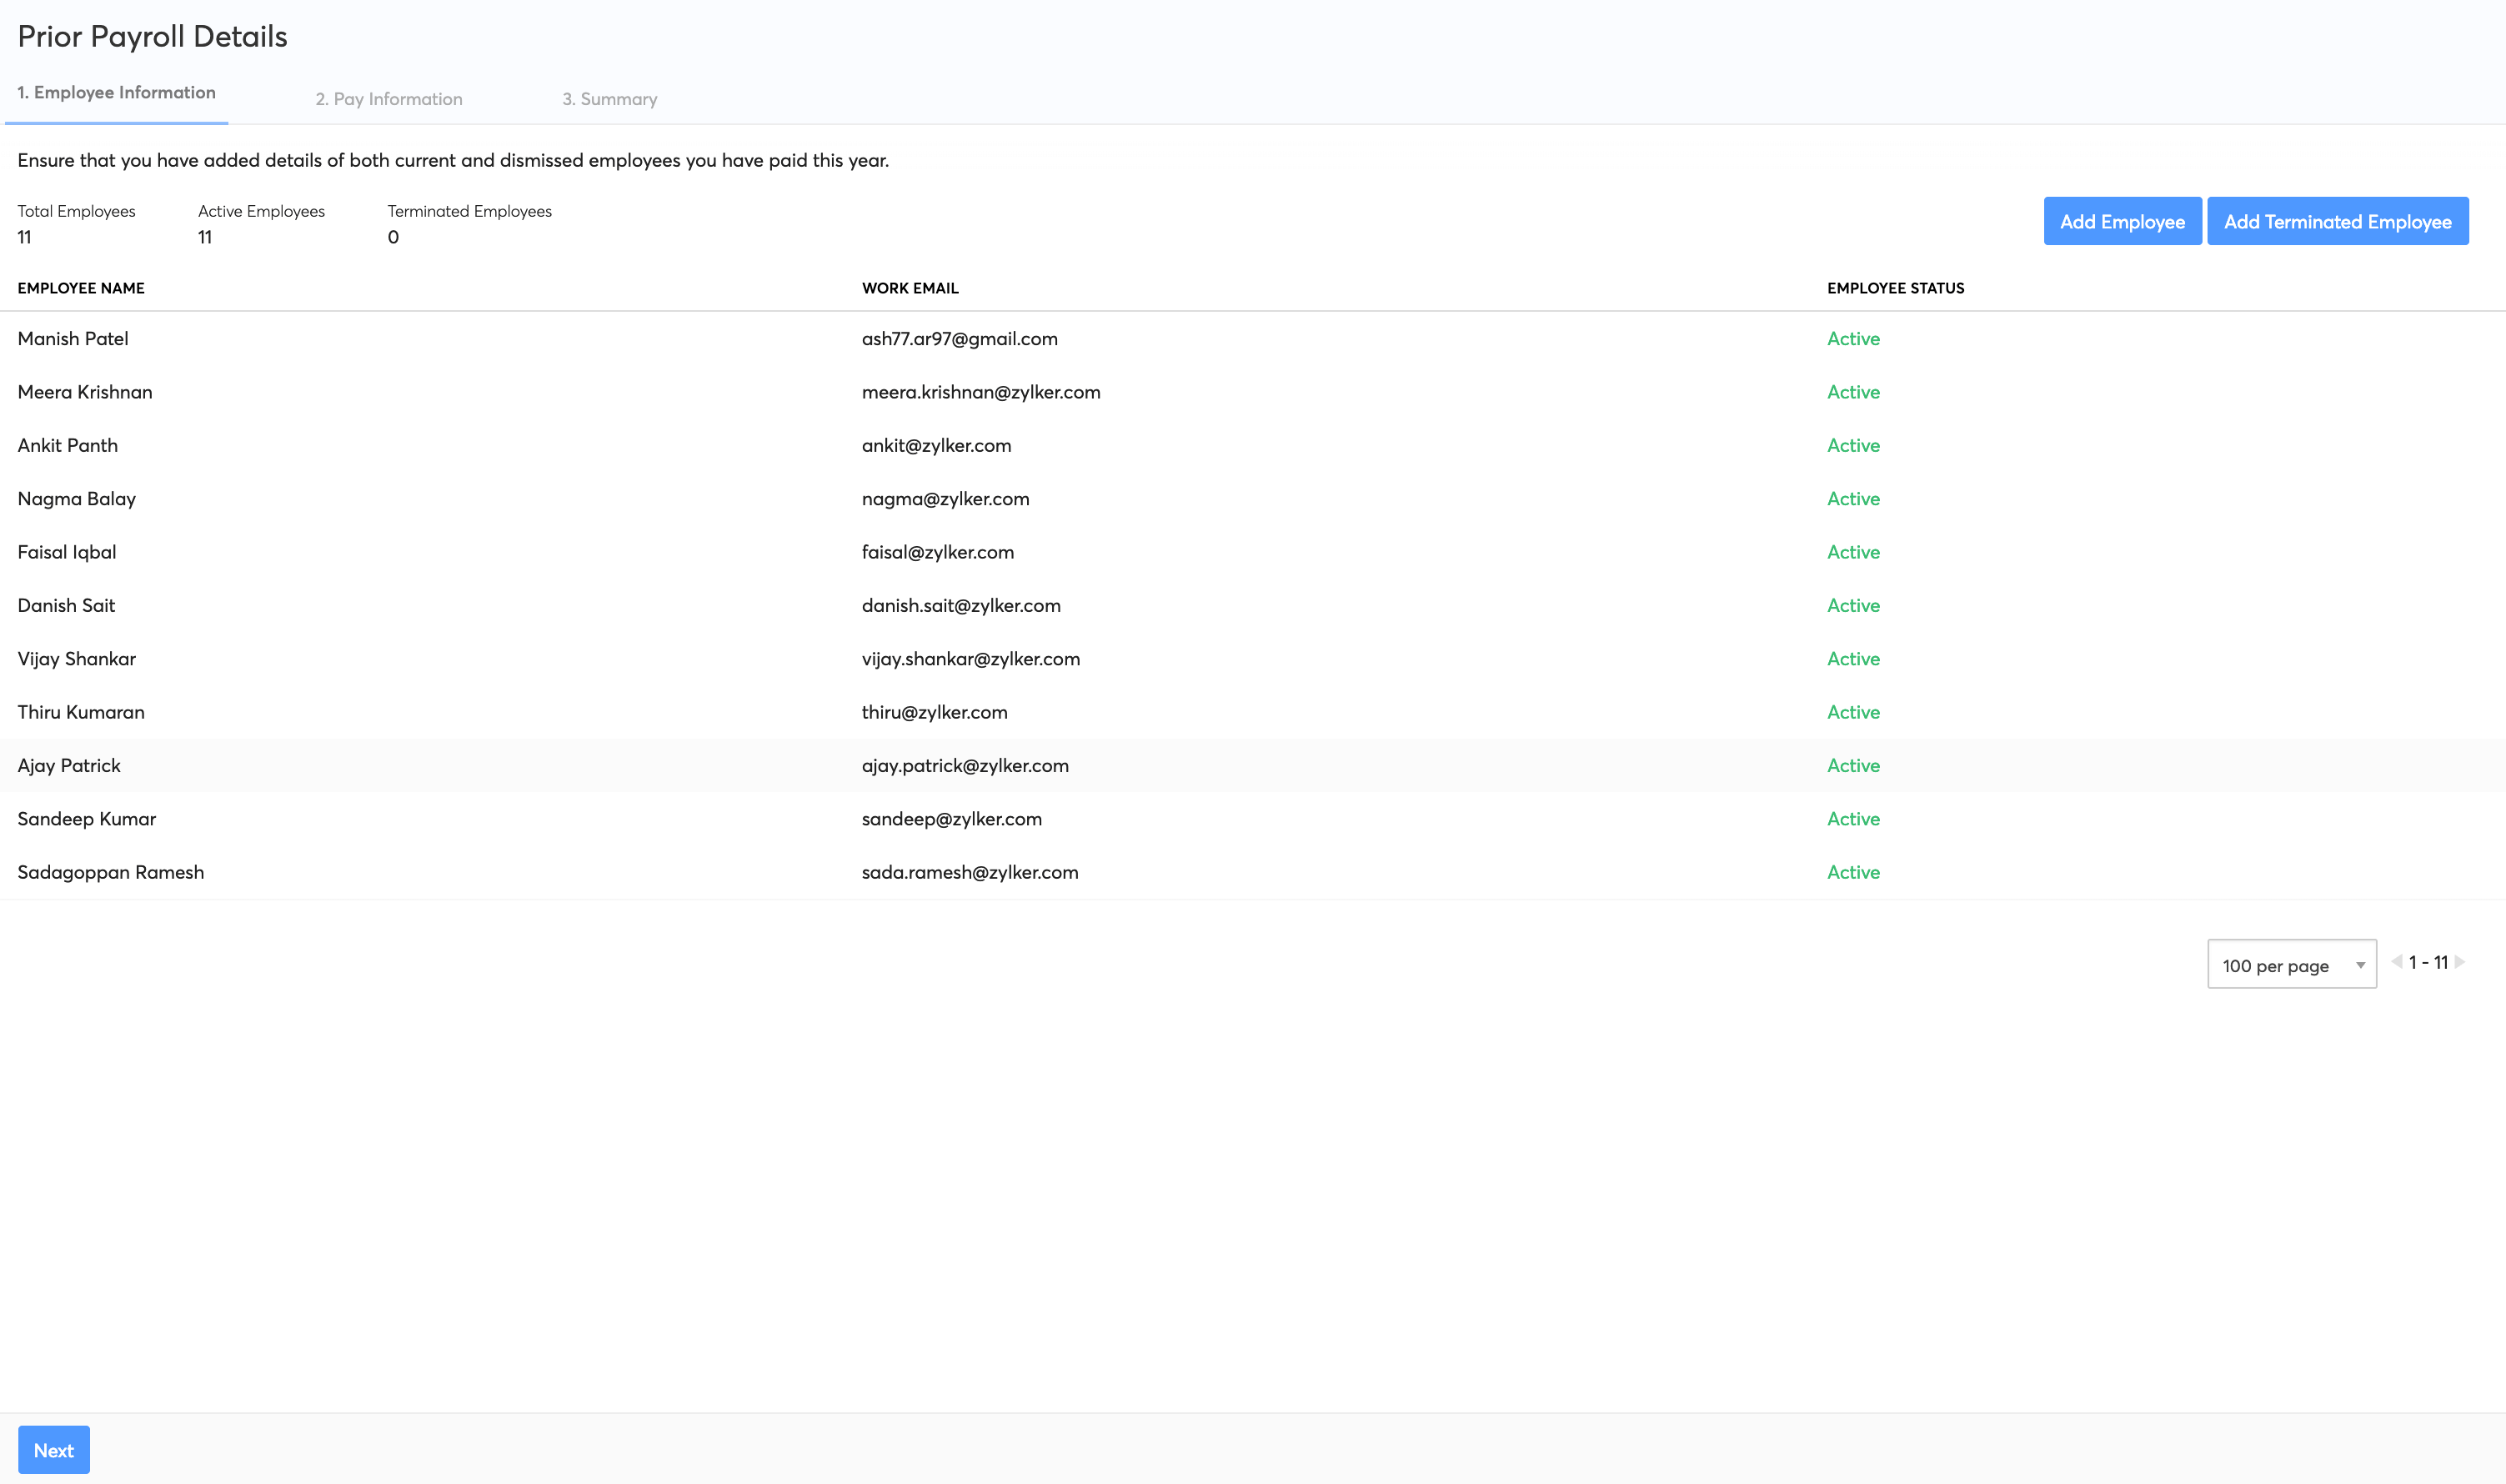Open the 100 per page dropdown
The image size is (2506, 1484).
tap(2291, 965)
